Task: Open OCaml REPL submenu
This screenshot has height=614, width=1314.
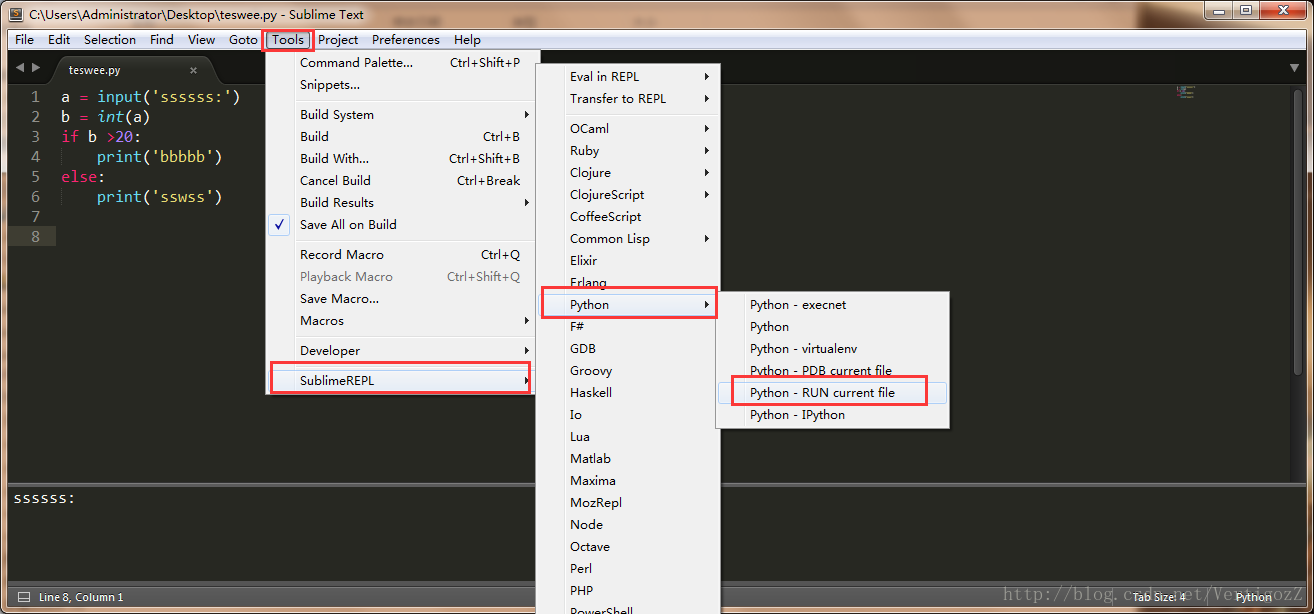Action: pos(629,129)
